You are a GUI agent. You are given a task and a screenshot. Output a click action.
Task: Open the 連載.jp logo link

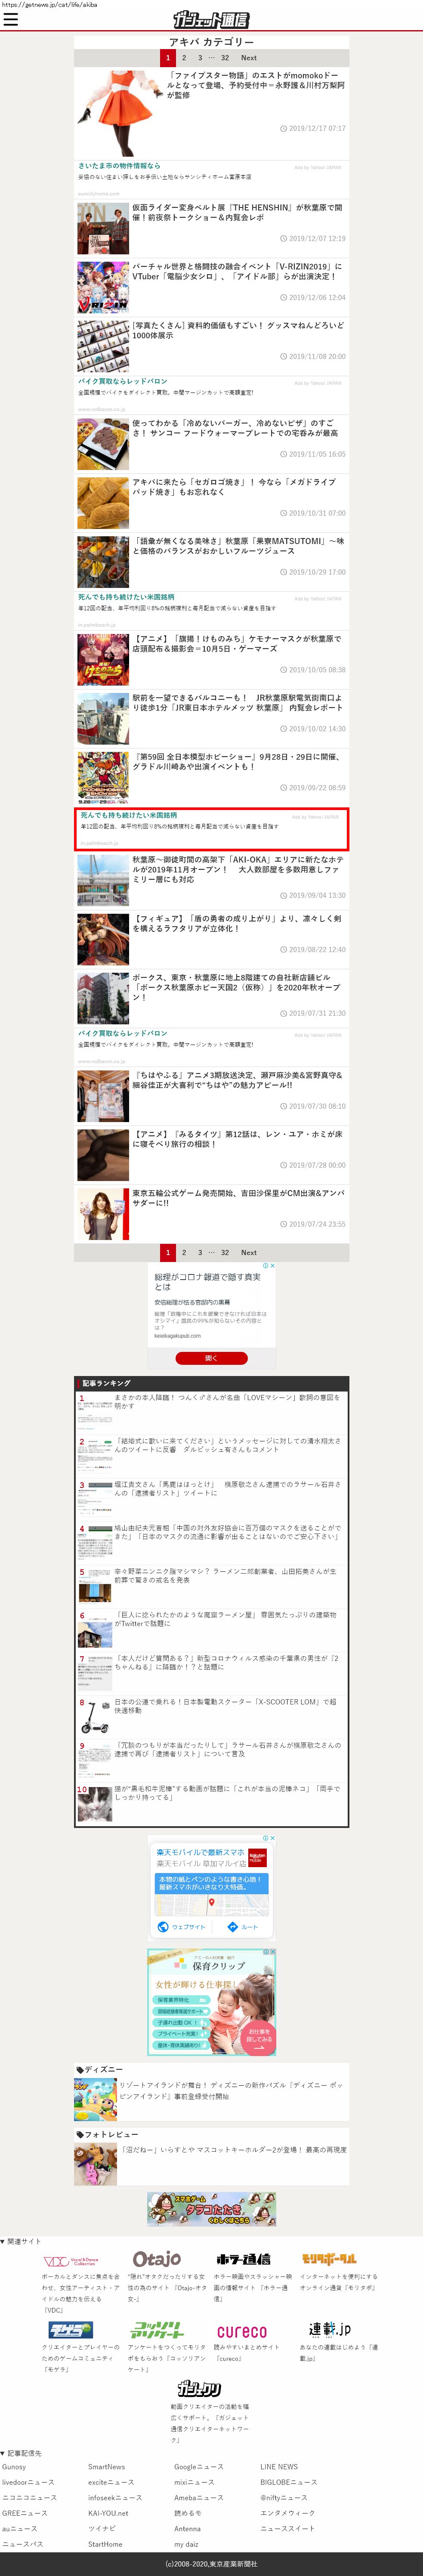pos(329,2329)
